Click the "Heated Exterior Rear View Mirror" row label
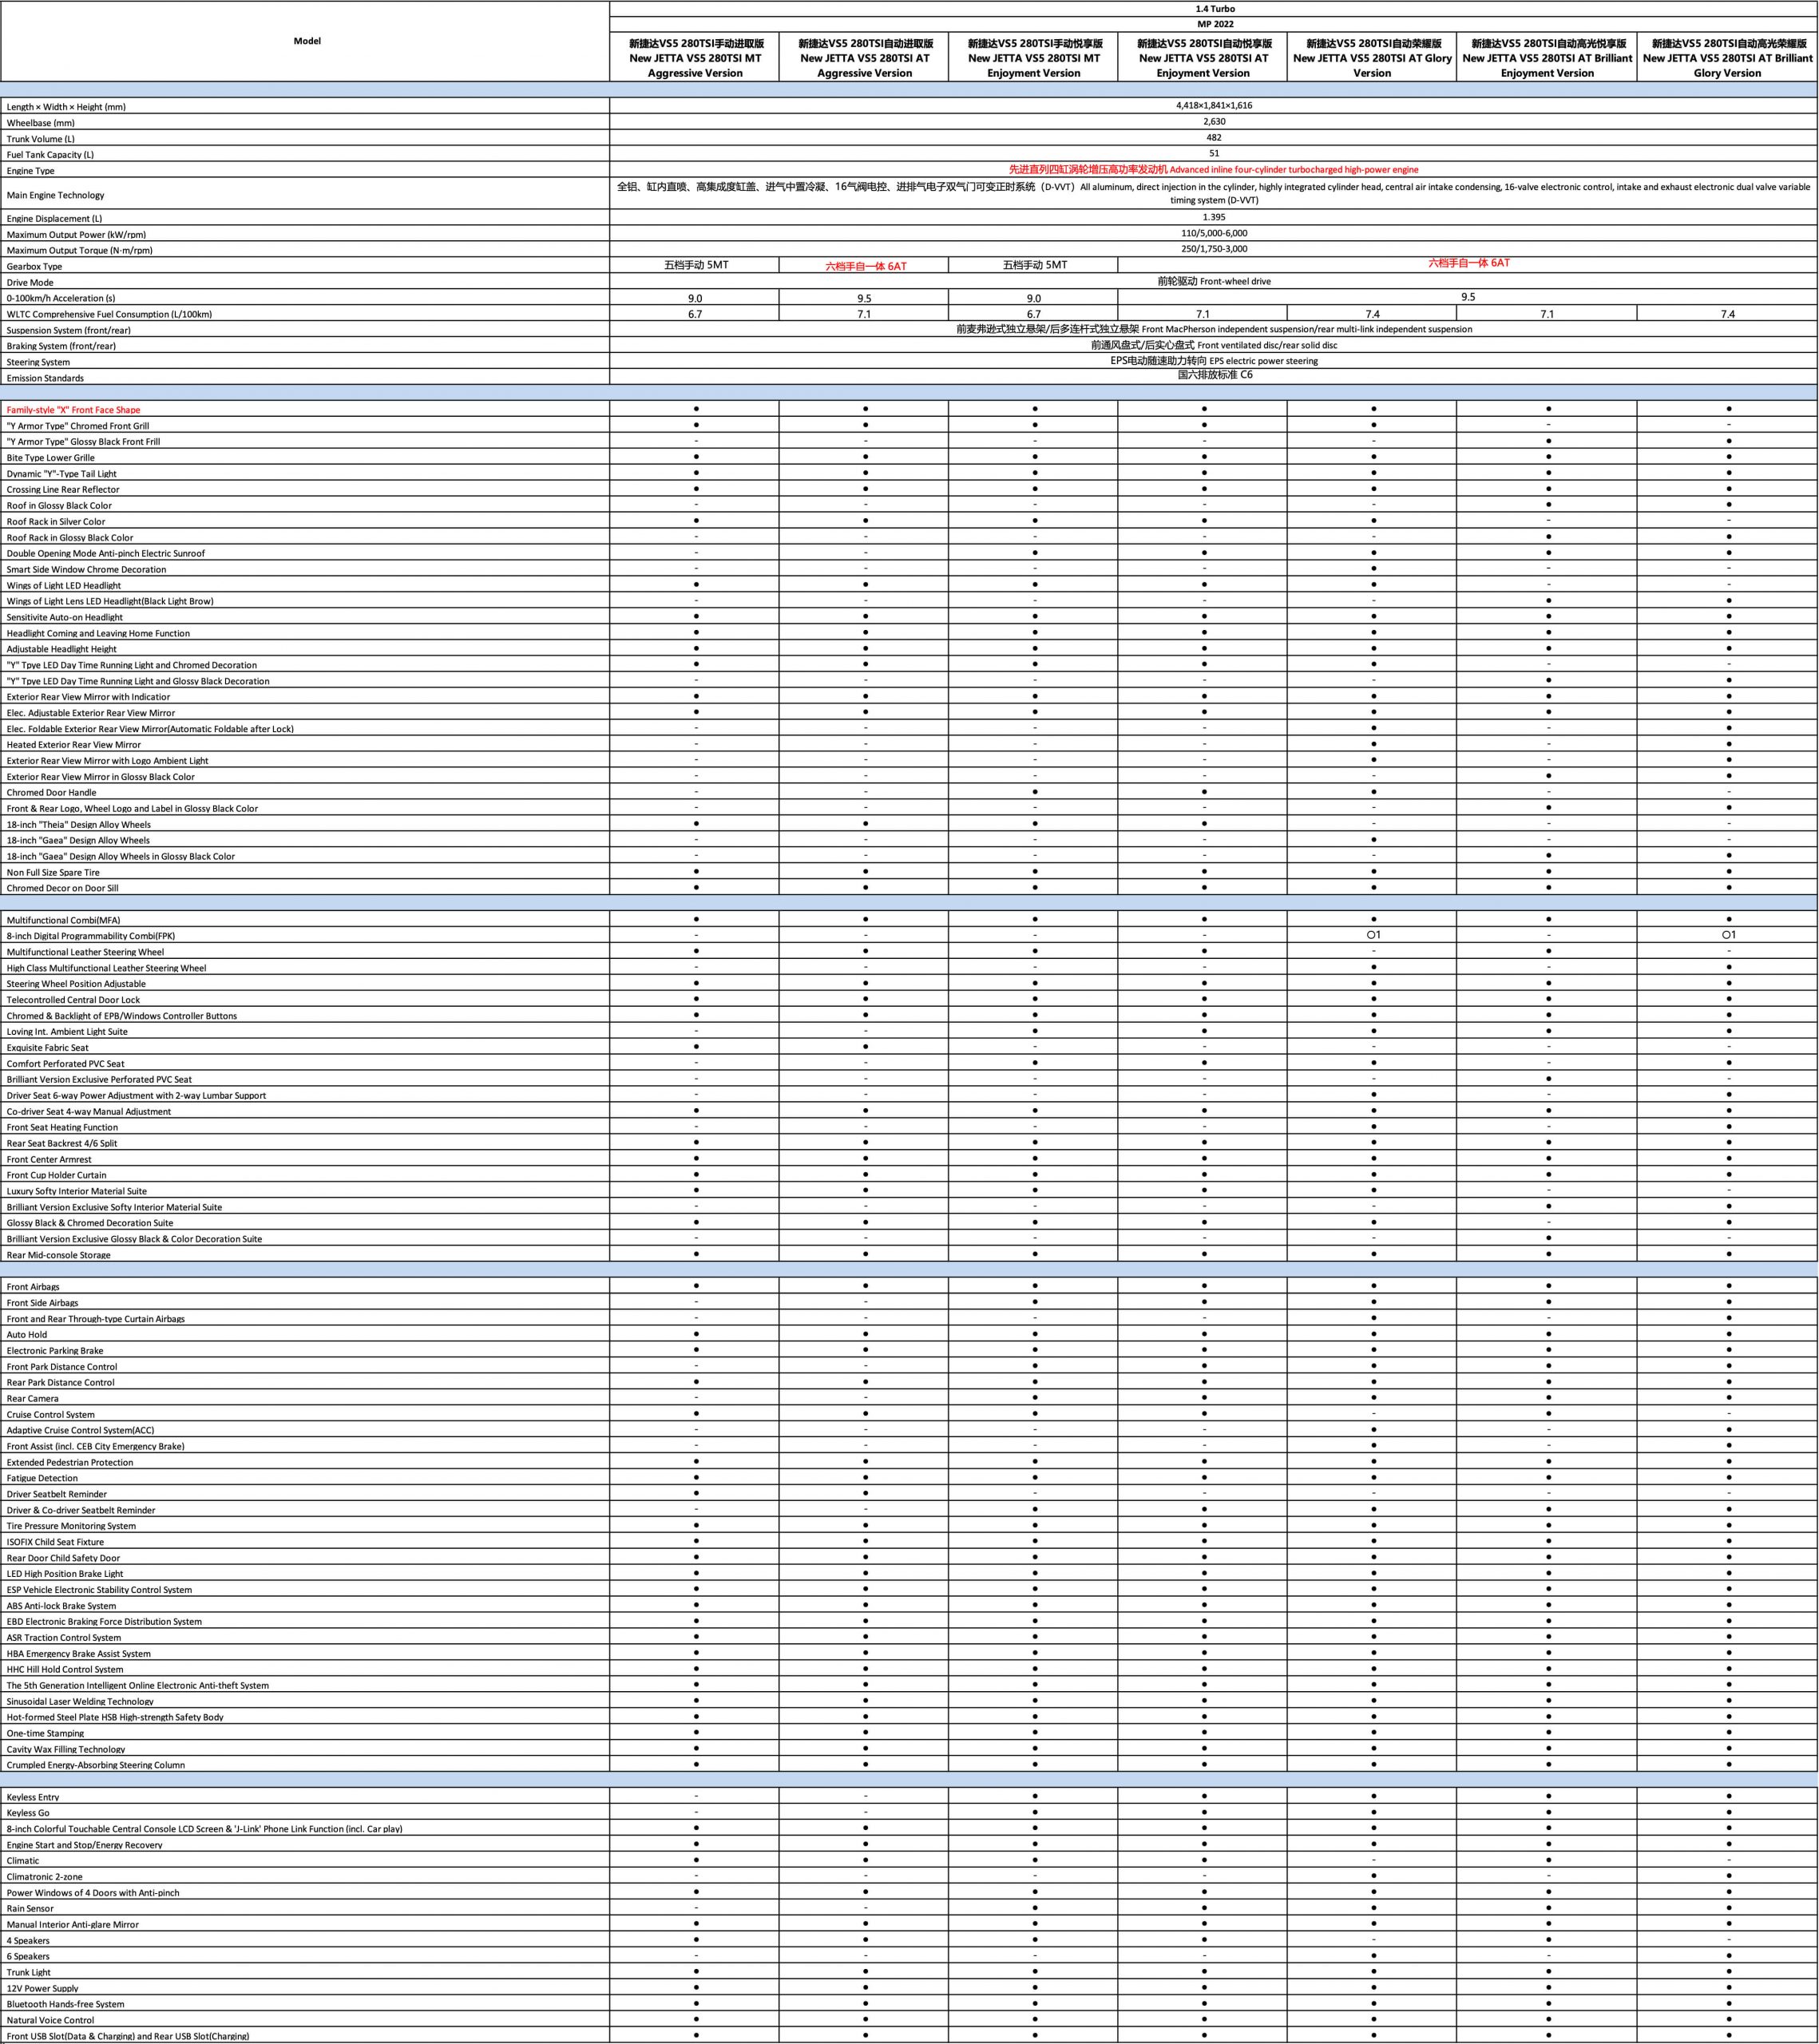Viewport: 1819px width, 2044px height. pyautogui.click(x=73, y=745)
